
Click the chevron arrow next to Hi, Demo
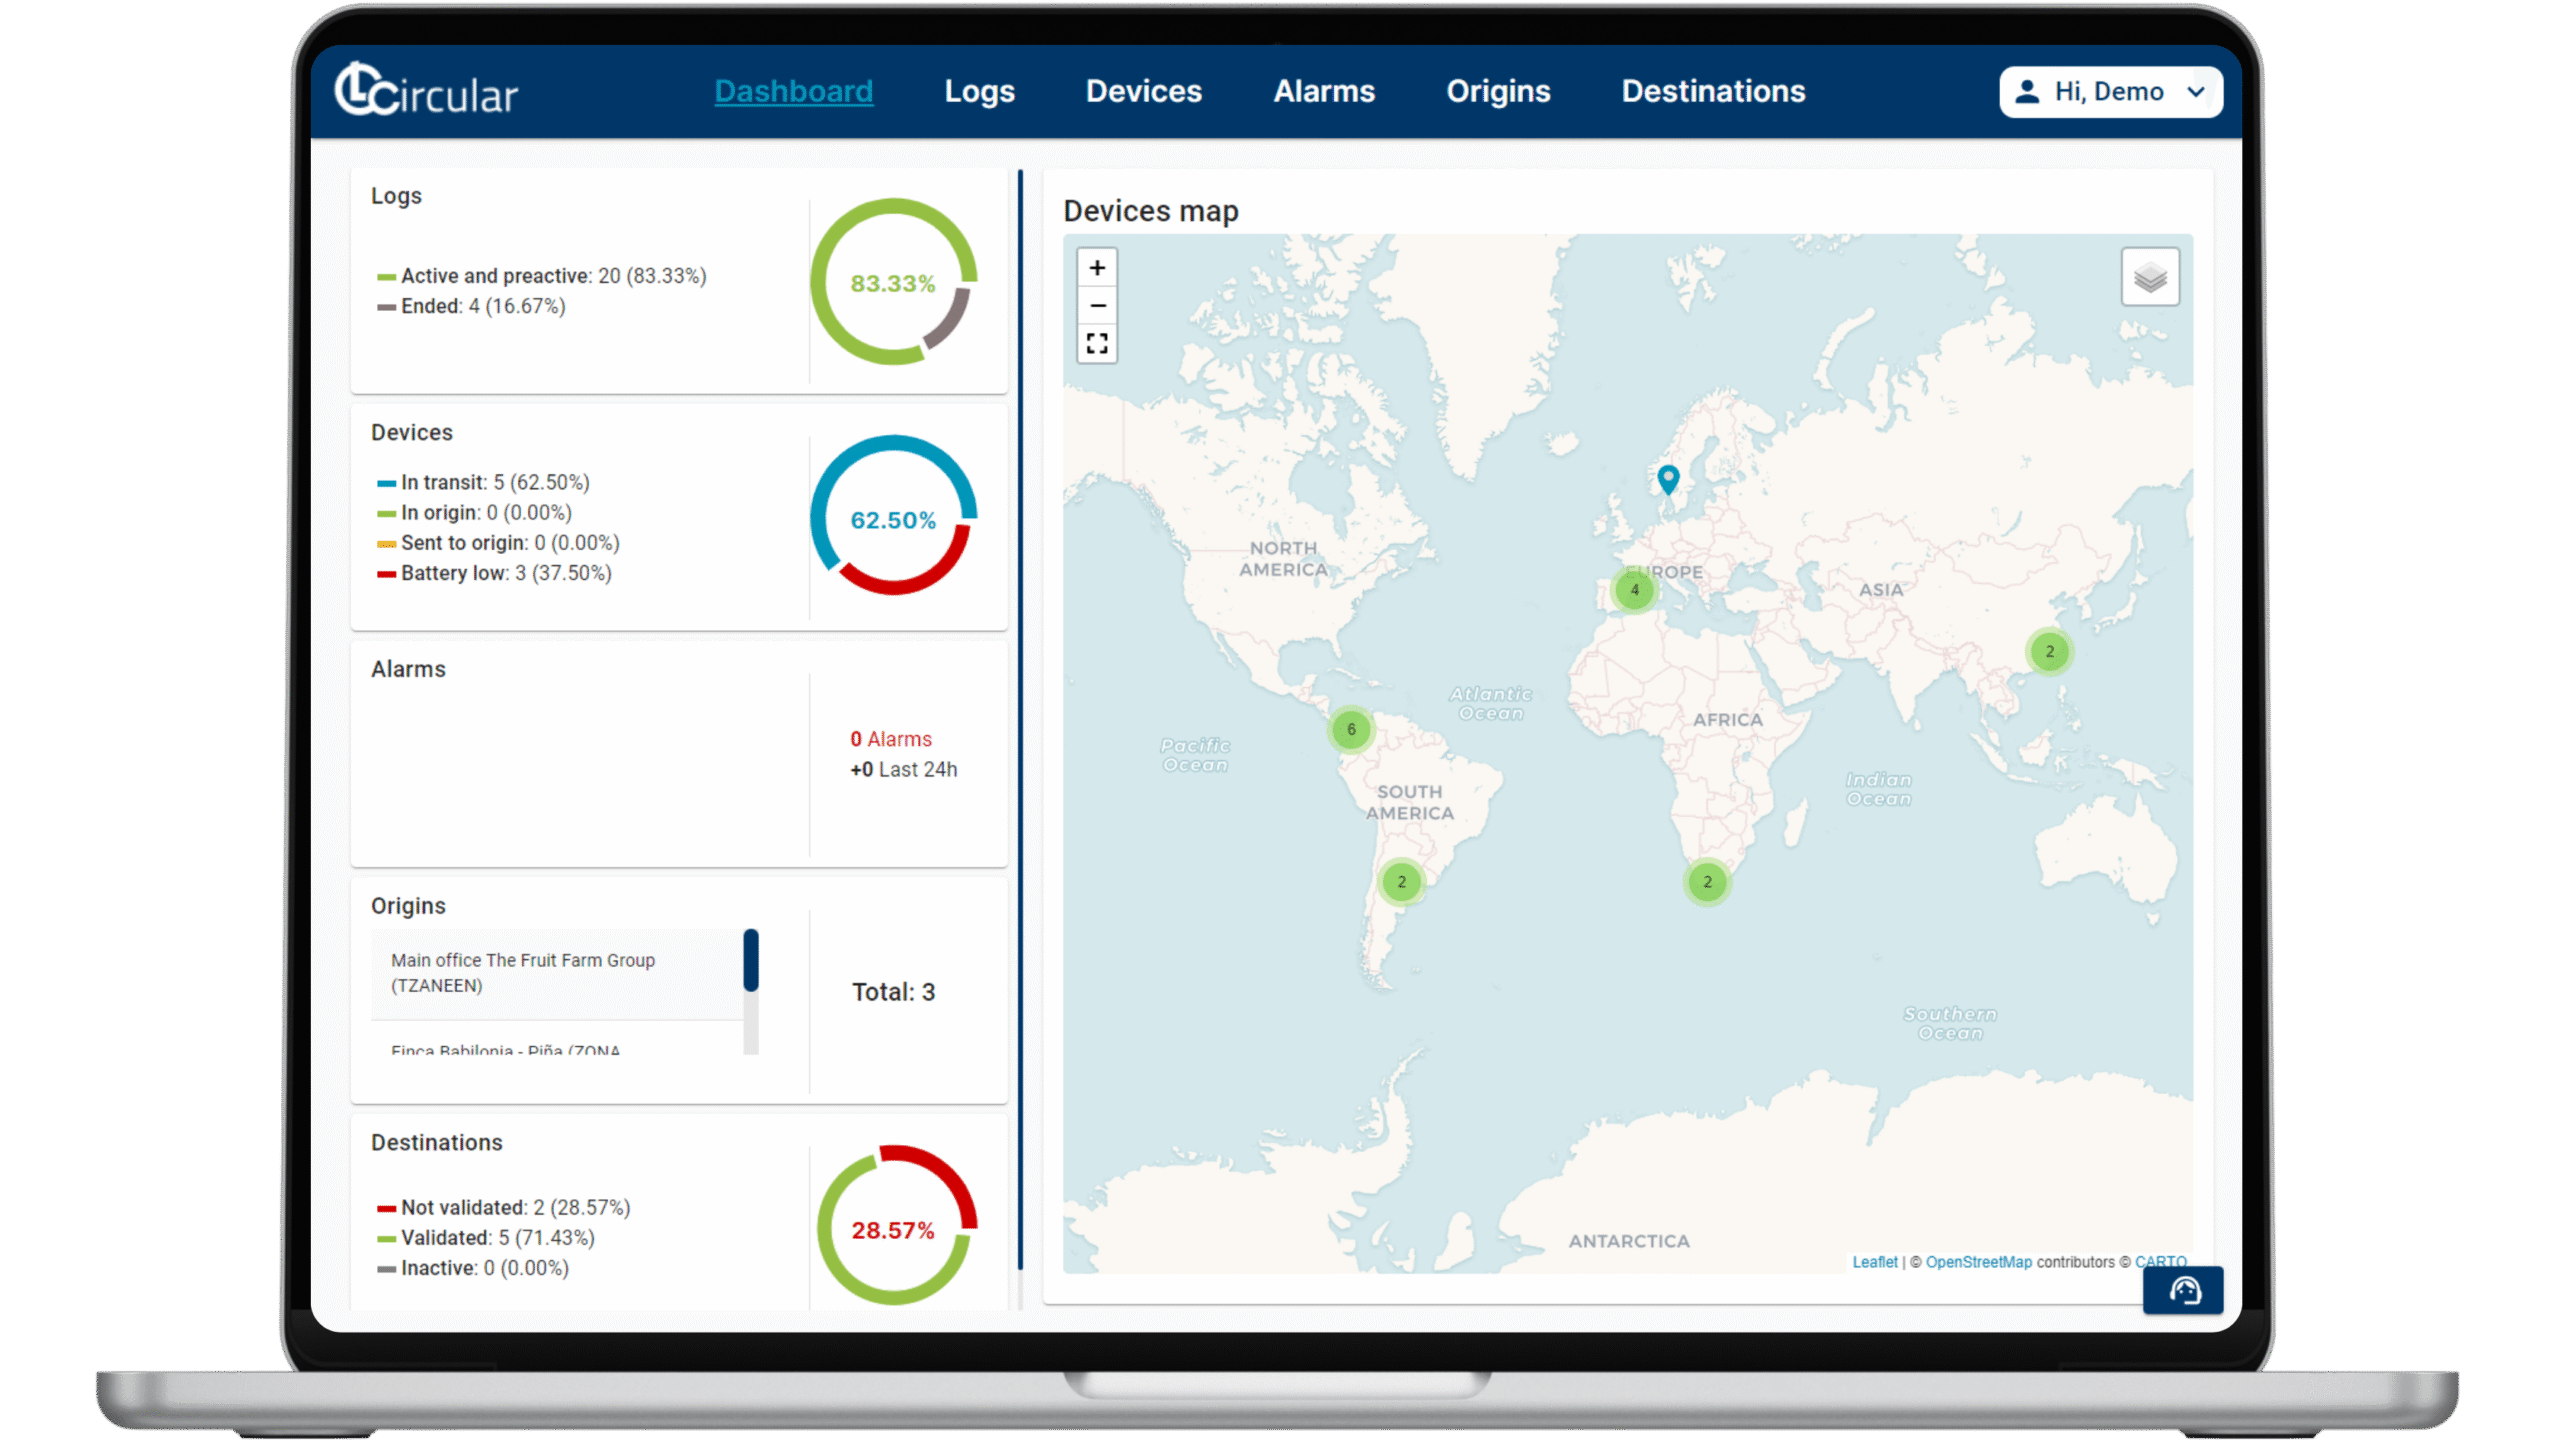(x=2196, y=92)
